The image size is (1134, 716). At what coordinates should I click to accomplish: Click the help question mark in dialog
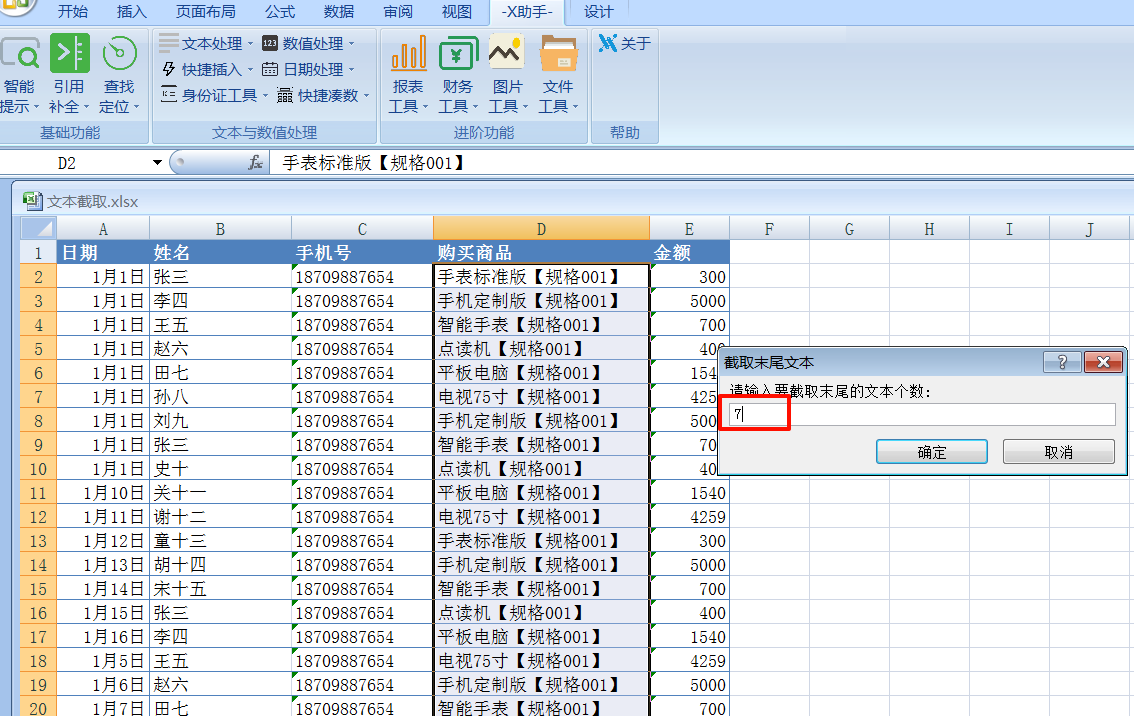1062,362
